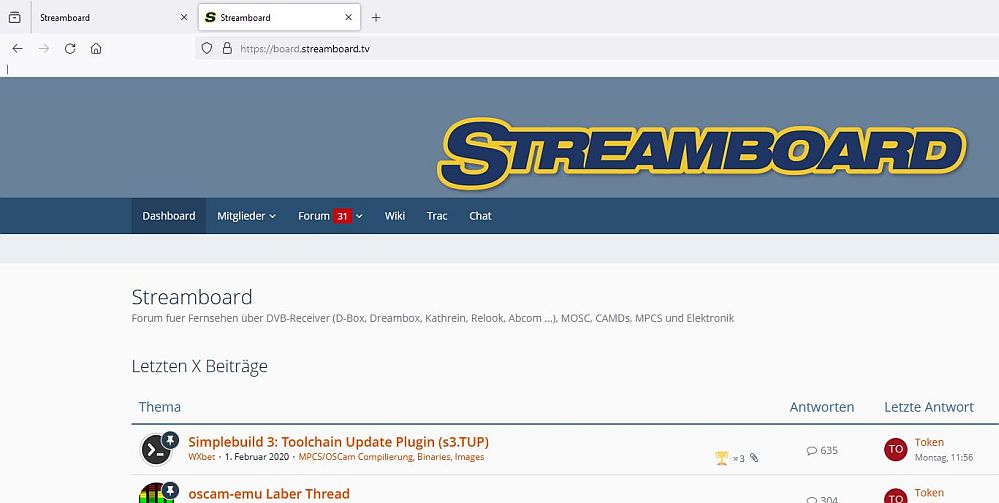Viewport: 999px width, 503px height.
Task: Expand the Mitglieder dropdown menu
Action: pos(246,216)
